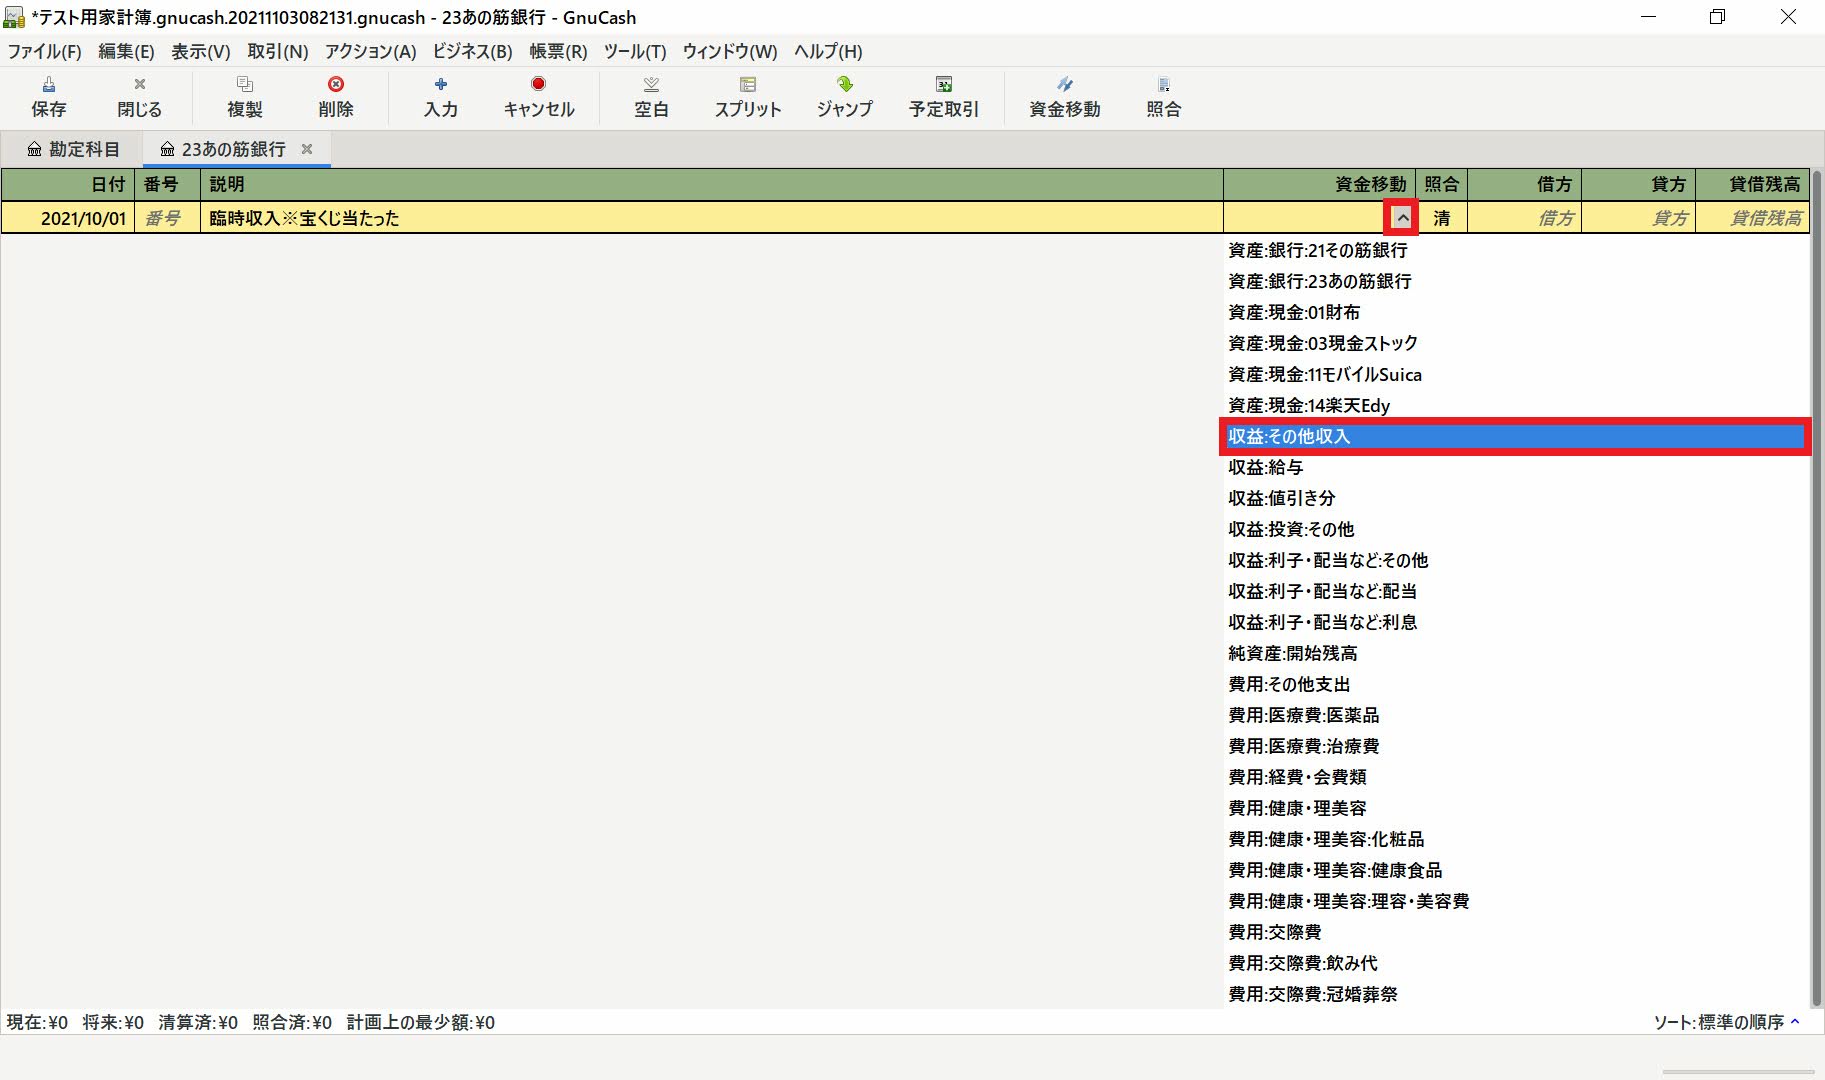Choose 収益:利子・配当など:配当 from the list
The width and height of the screenshot is (1825, 1080).
point(1516,591)
